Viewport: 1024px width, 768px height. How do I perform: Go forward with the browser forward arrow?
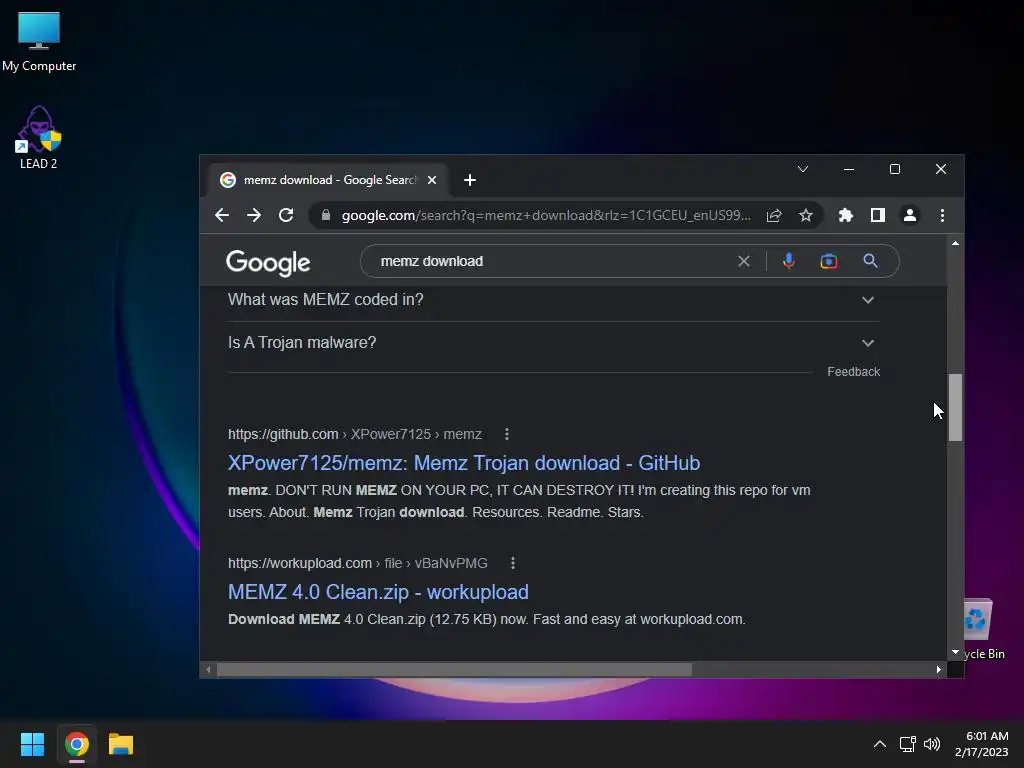tap(254, 215)
